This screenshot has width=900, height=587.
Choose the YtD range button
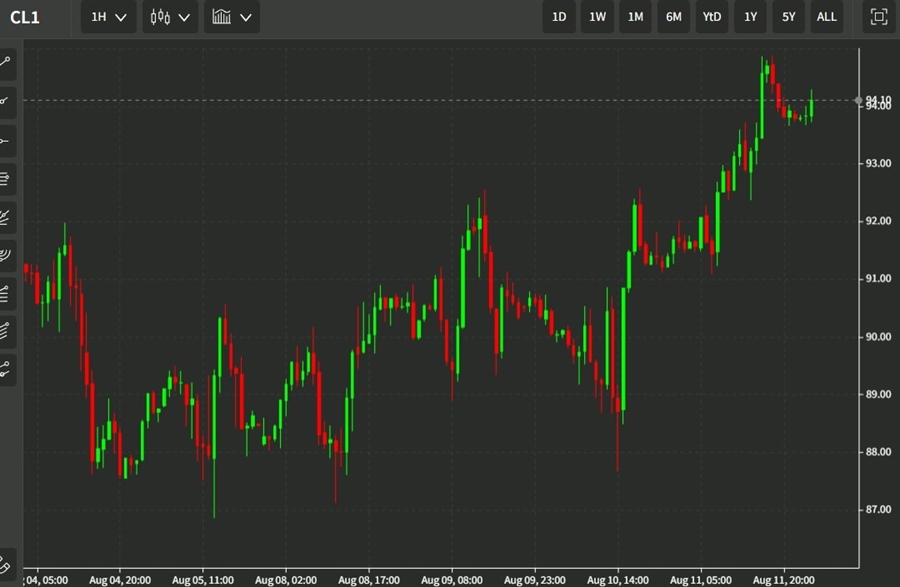click(x=711, y=17)
